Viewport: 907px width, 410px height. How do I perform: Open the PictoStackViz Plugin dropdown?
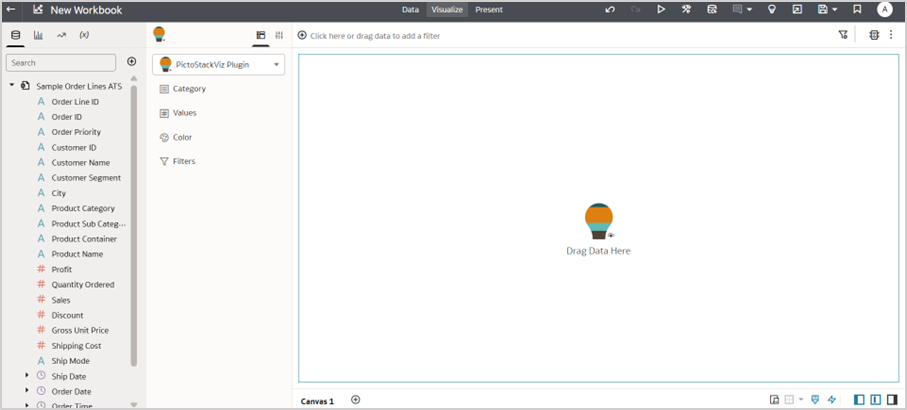click(x=219, y=65)
